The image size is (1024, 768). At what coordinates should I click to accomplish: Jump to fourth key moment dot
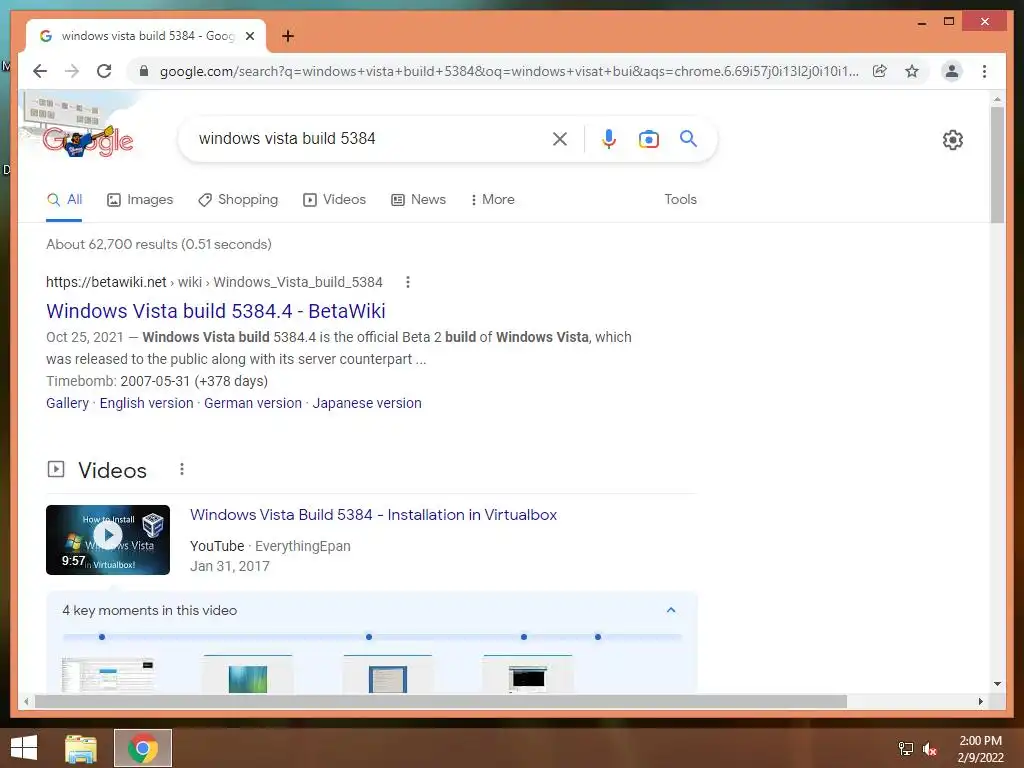(x=598, y=637)
